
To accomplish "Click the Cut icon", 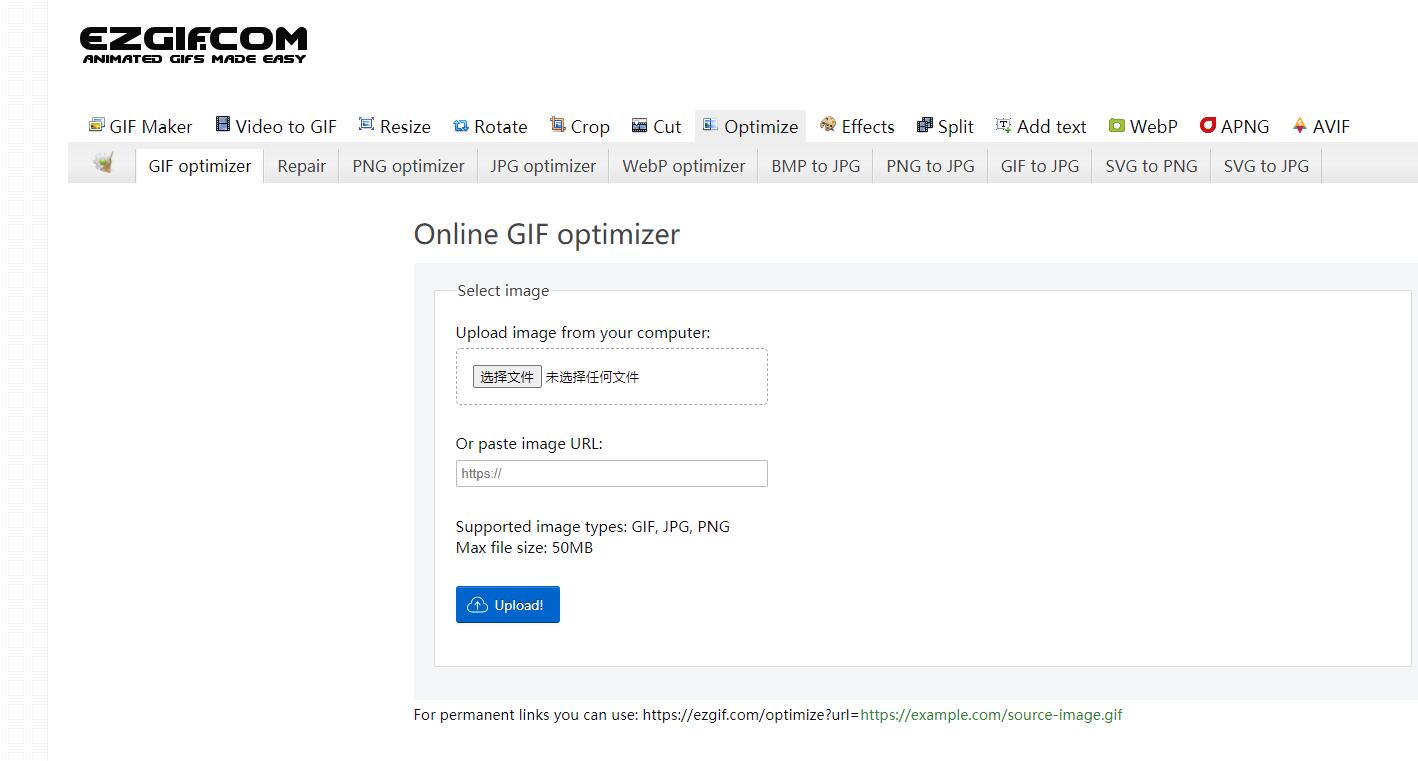I will pyautogui.click(x=639, y=126).
